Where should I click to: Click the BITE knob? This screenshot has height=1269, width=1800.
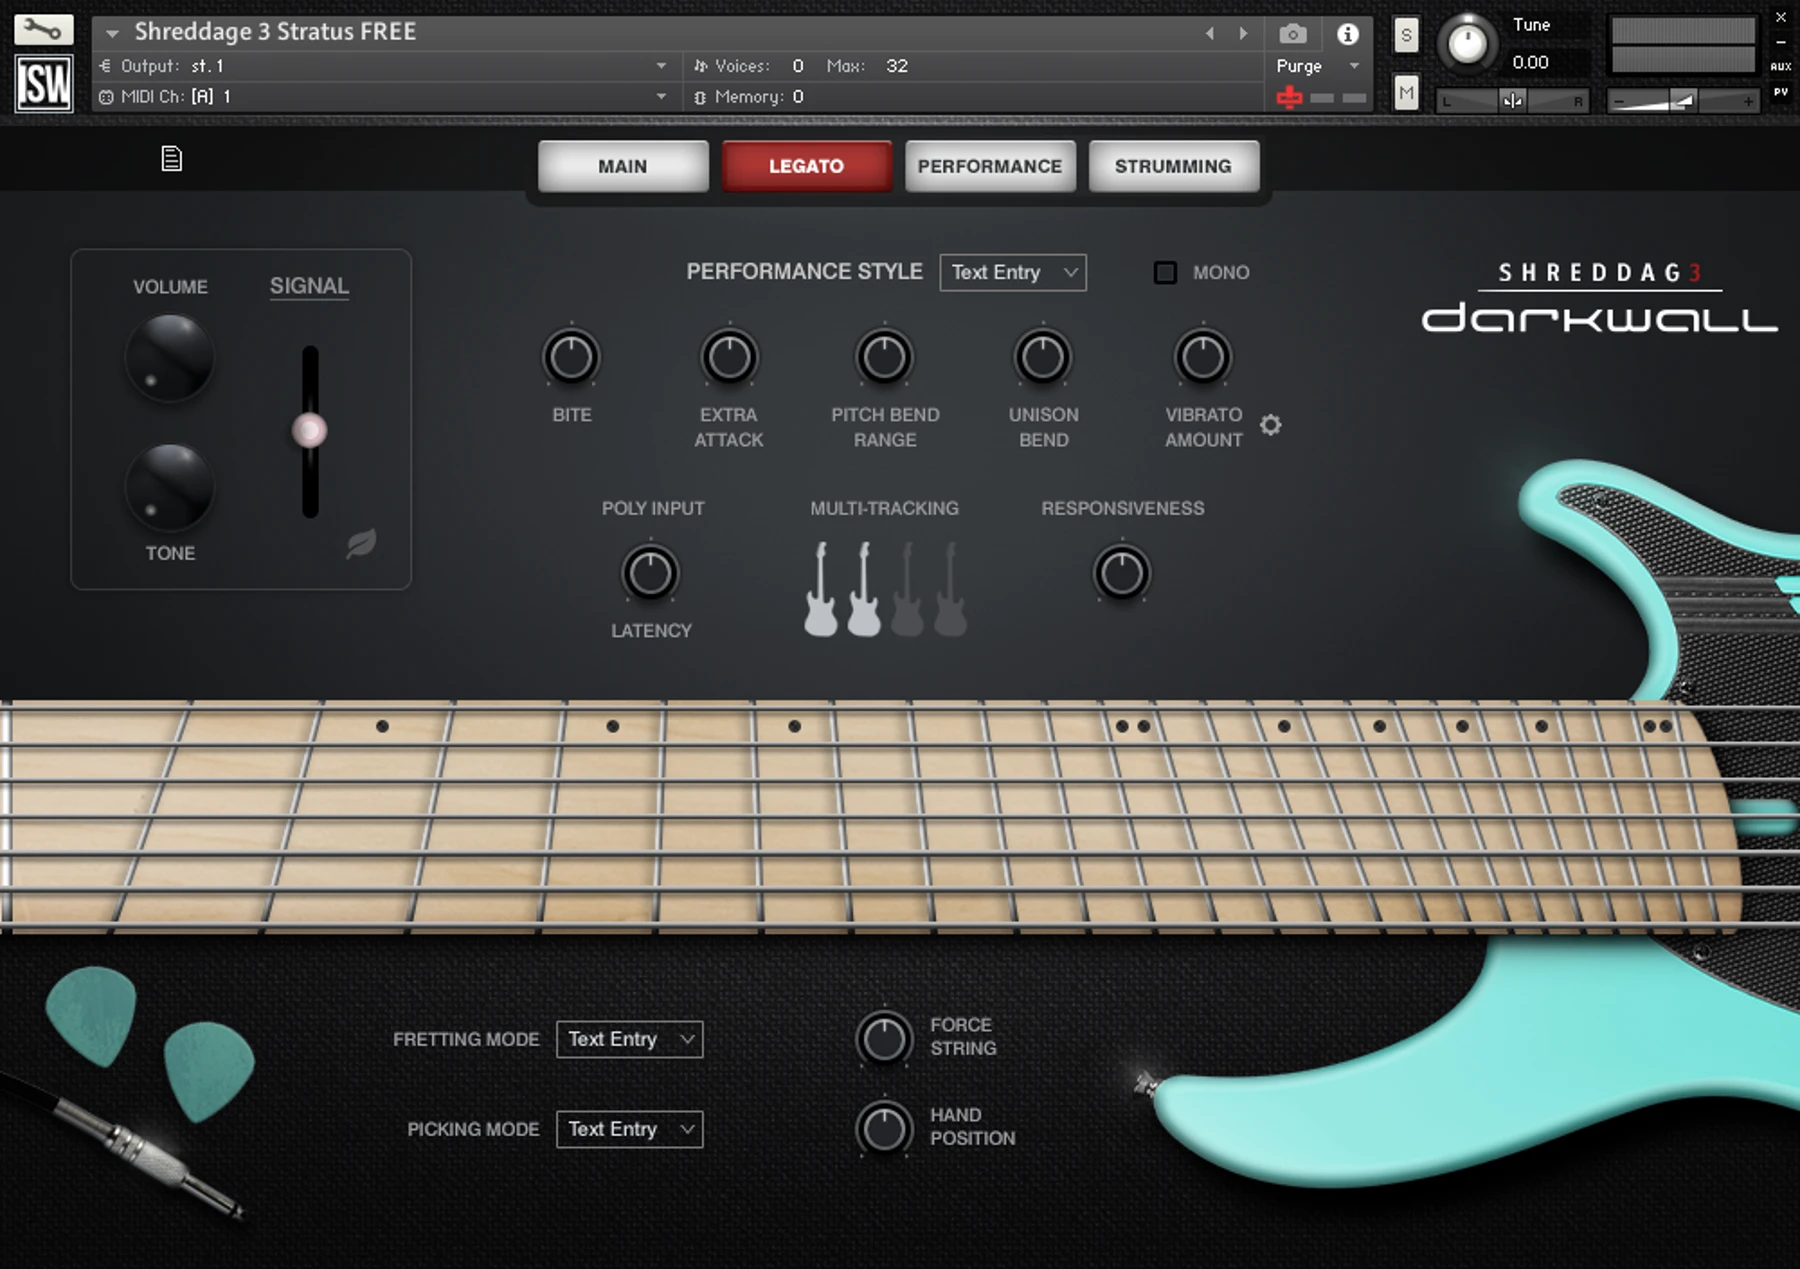coord(571,357)
